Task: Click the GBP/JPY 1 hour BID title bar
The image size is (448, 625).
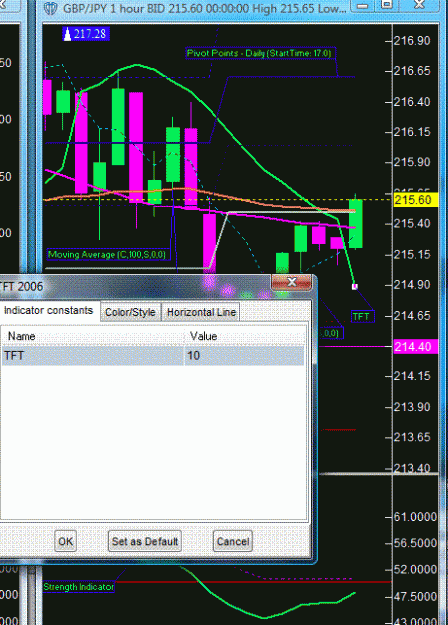Action: coord(204,8)
